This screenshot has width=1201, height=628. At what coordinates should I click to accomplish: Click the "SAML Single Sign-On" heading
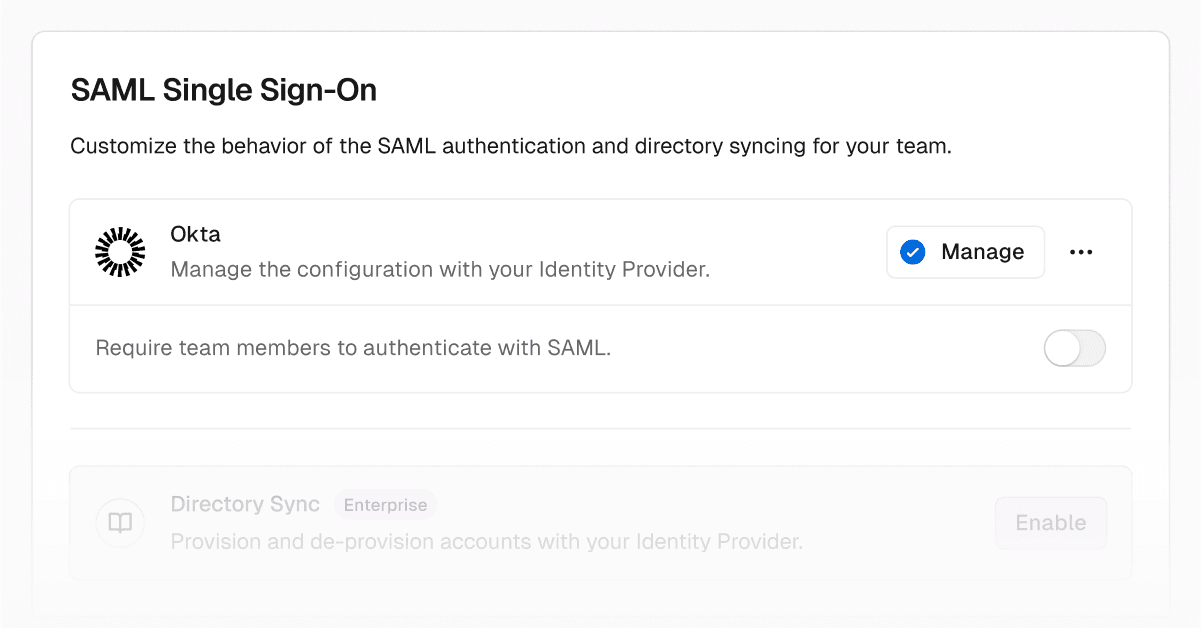coord(223,91)
